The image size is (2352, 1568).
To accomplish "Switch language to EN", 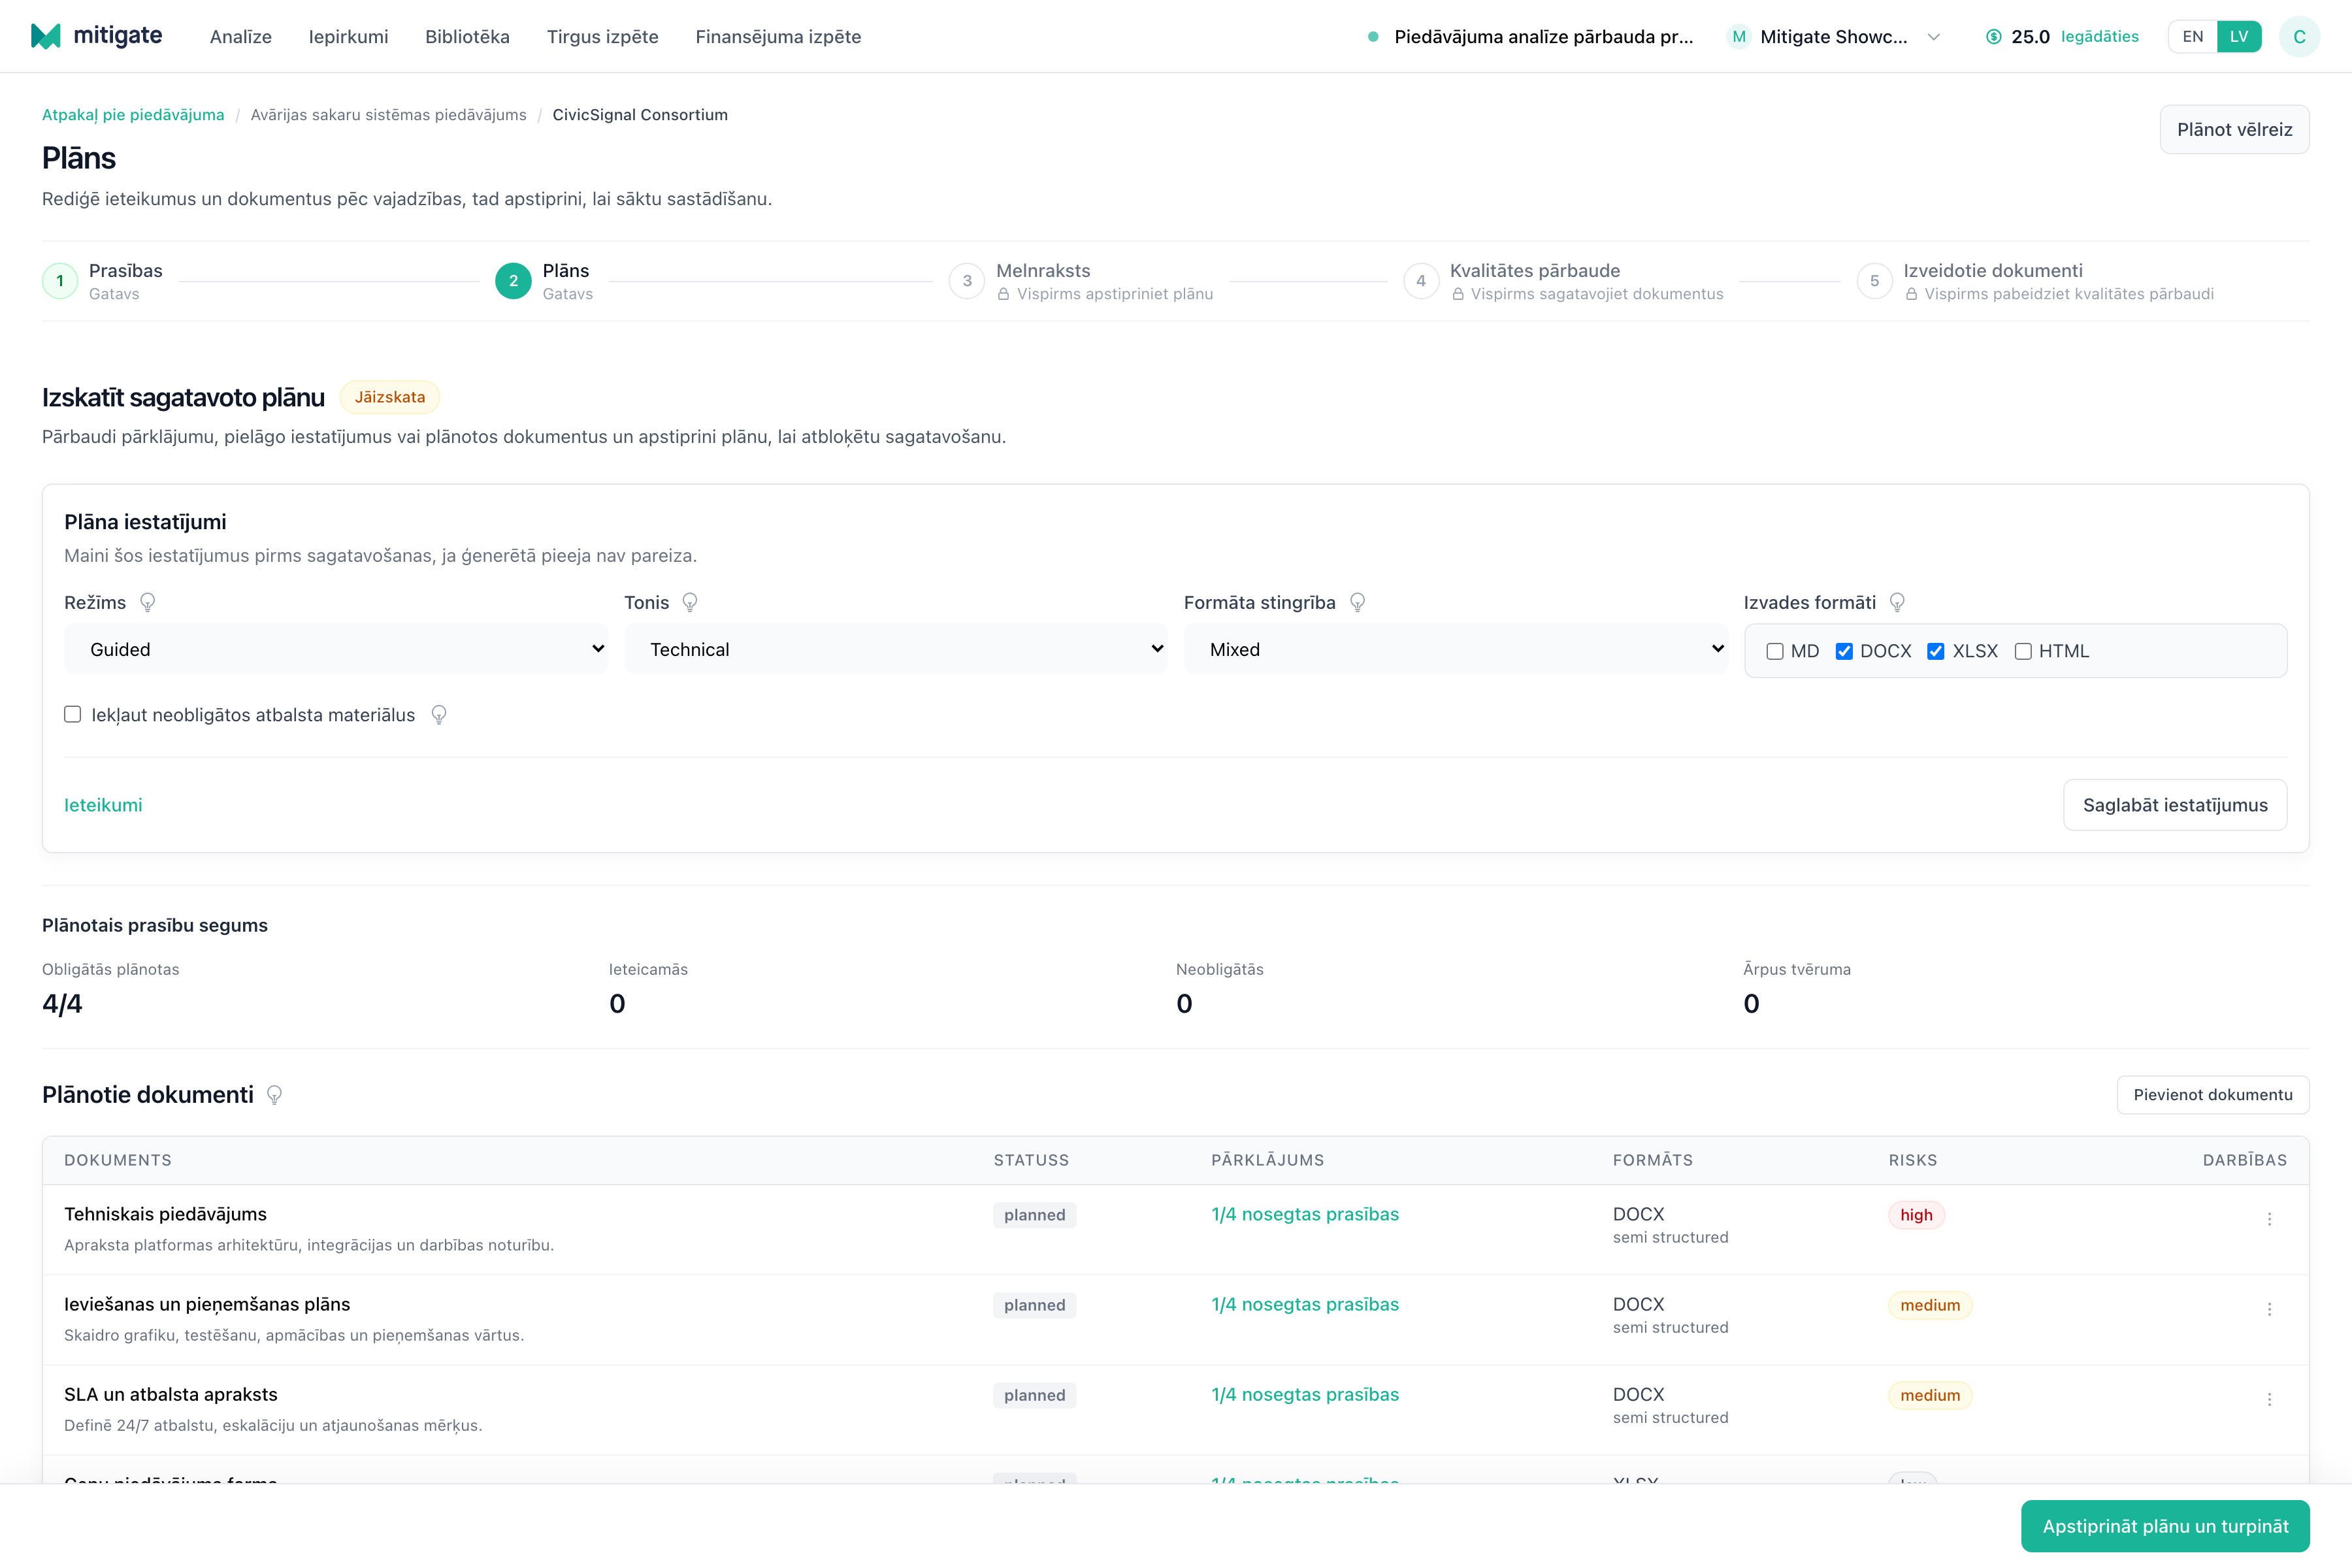I will (2192, 37).
